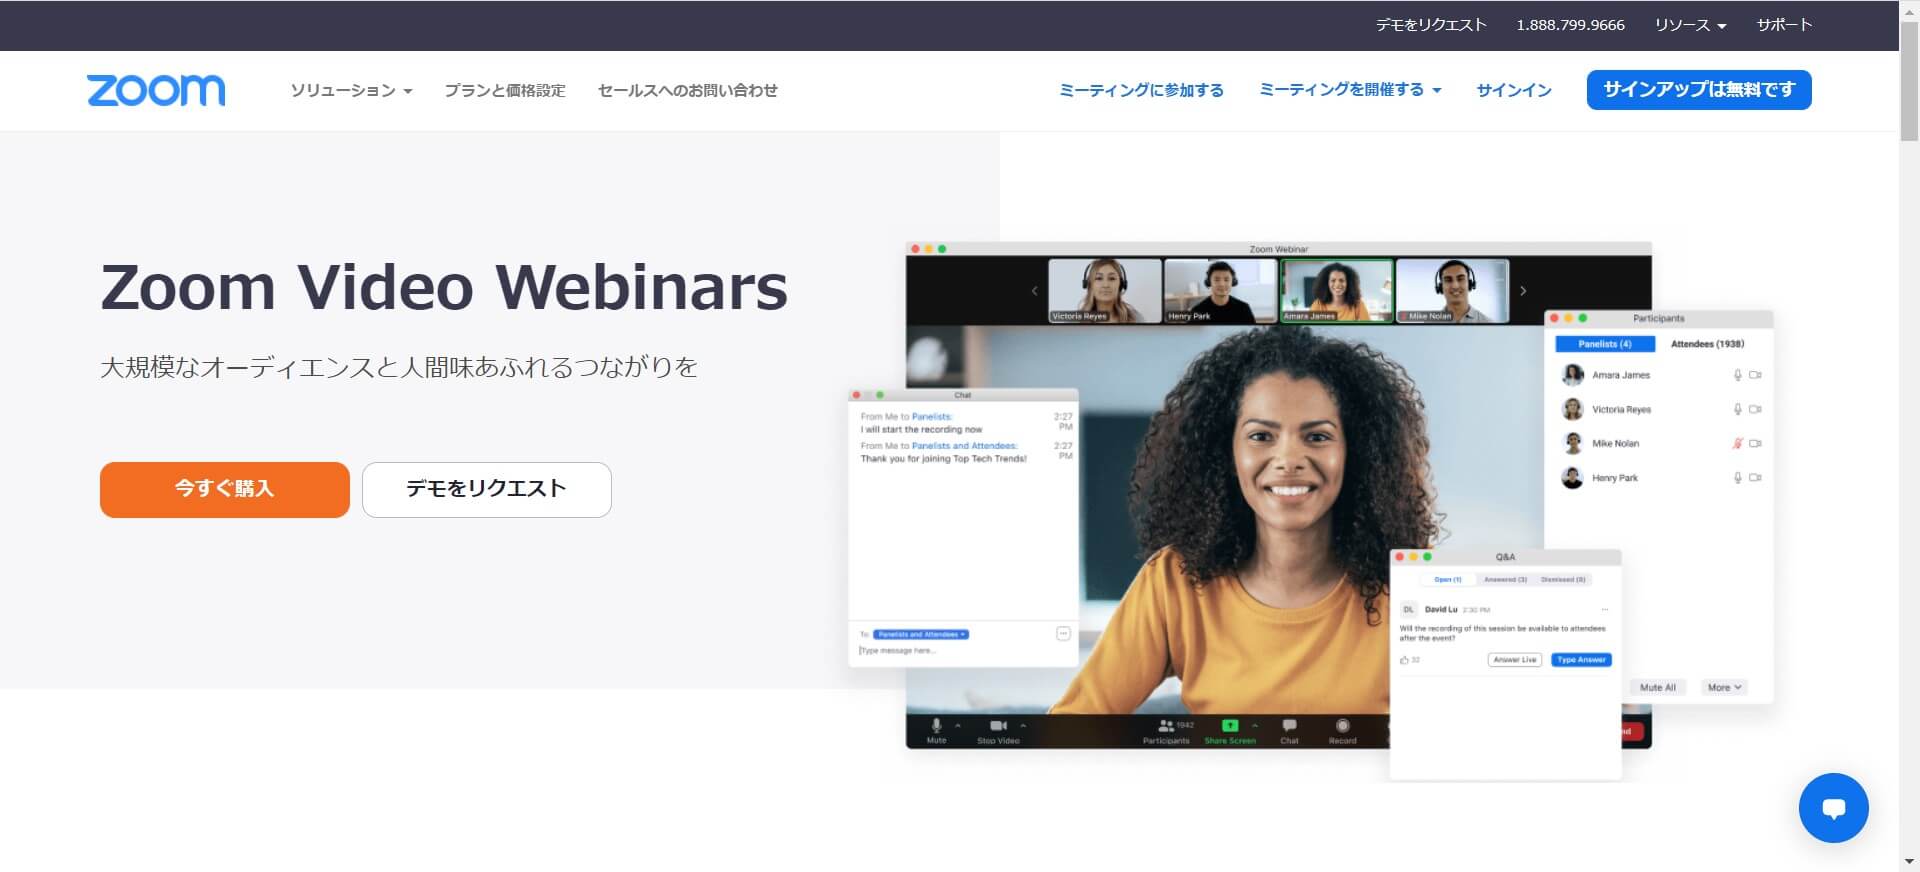
Task: Expand the リソース dropdown in top bar
Action: click(x=1690, y=25)
